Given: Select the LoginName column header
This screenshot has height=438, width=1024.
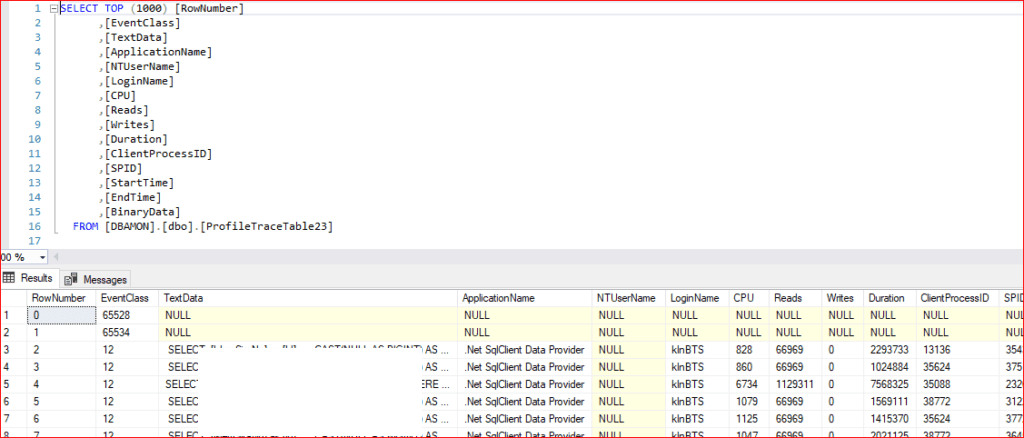Looking at the screenshot, I should coord(696,298).
